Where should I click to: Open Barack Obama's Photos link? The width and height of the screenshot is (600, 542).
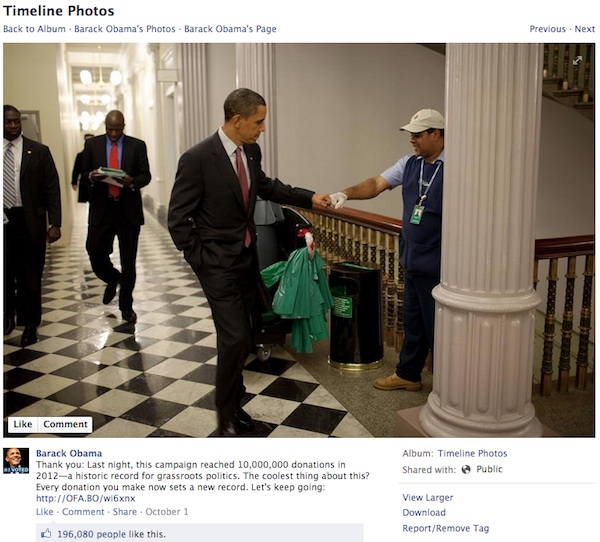coord(125,29)
